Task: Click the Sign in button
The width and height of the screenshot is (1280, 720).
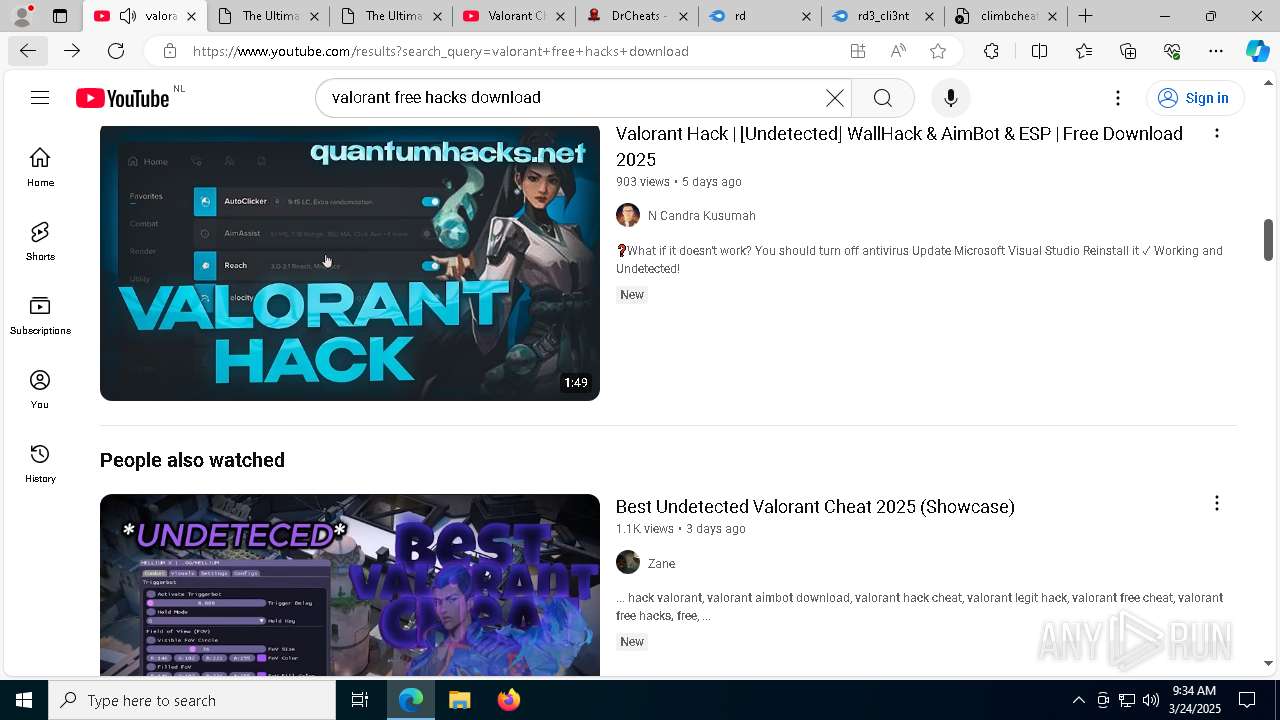Action: [x=1194, y=97]
